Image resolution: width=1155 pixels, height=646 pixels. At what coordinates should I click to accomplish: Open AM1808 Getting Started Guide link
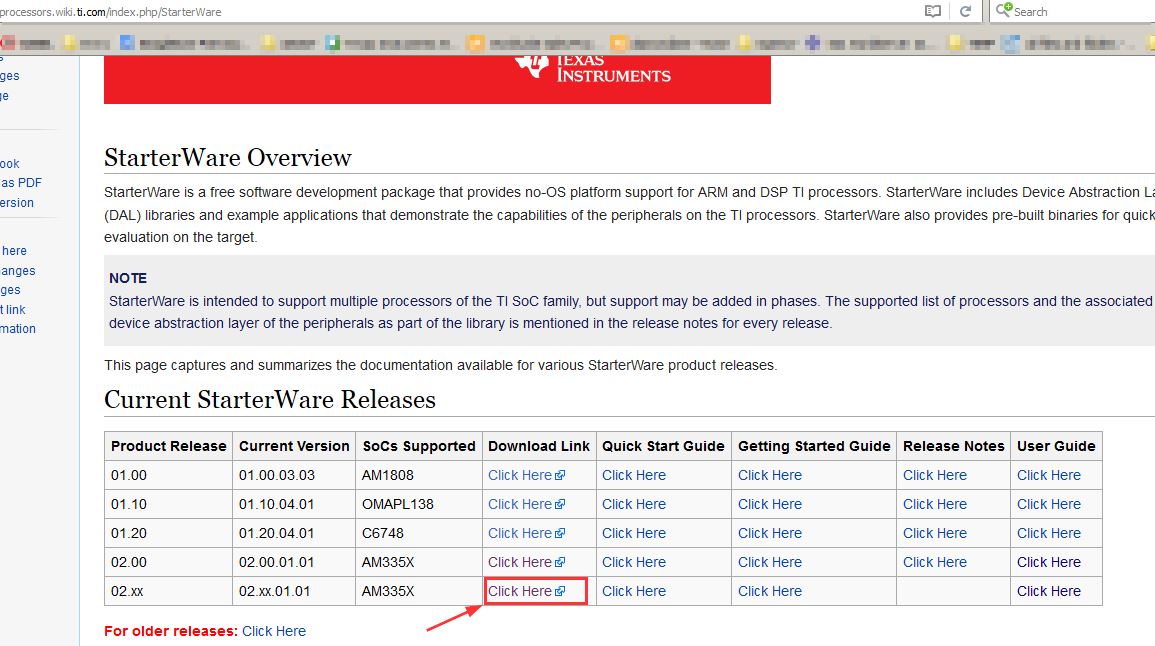pyautogui.click(x=770, y=475)
